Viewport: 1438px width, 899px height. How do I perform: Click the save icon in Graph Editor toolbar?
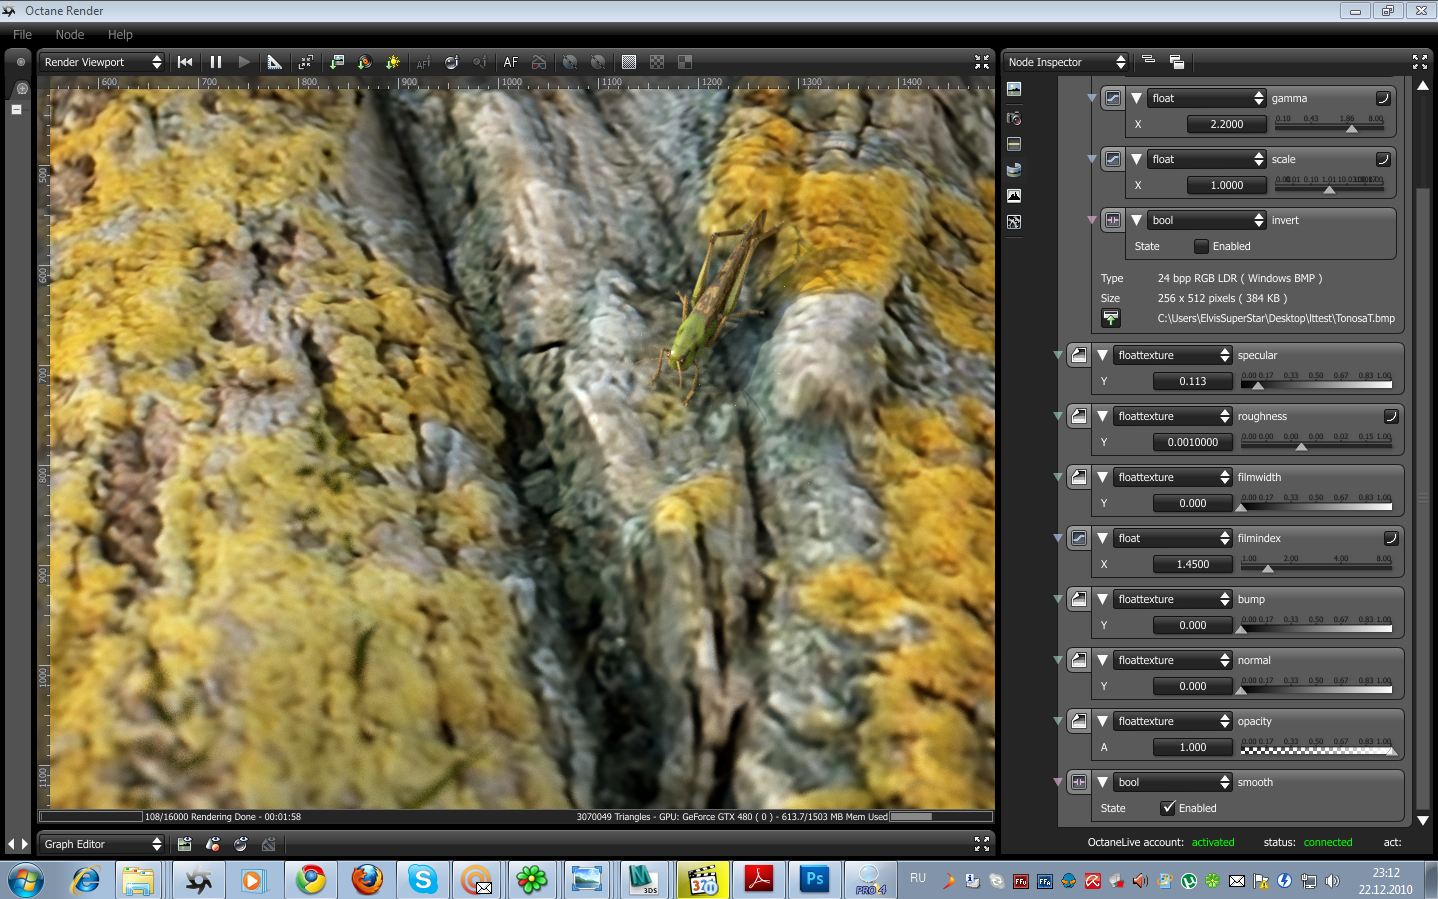pos(184,844)
